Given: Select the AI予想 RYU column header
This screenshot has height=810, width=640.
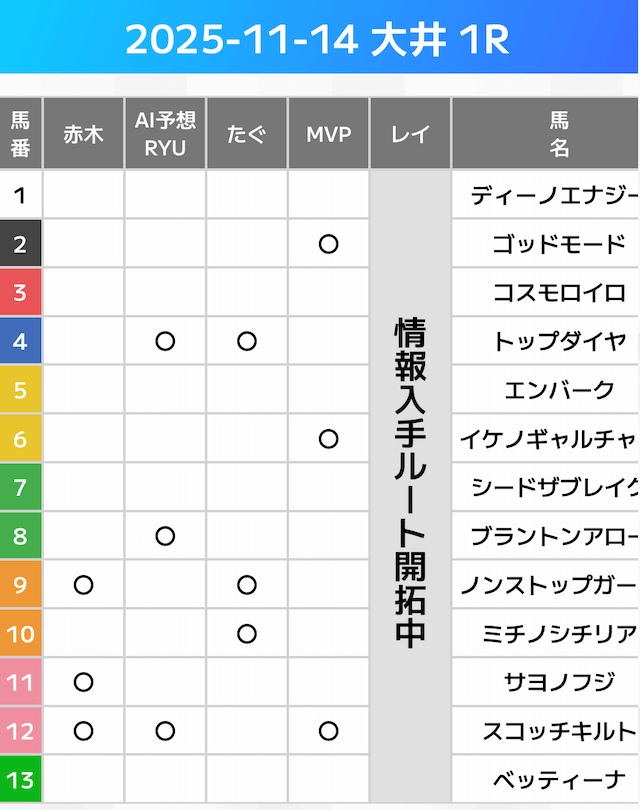Looking at the screenshot, I should [x=165, y=134].
